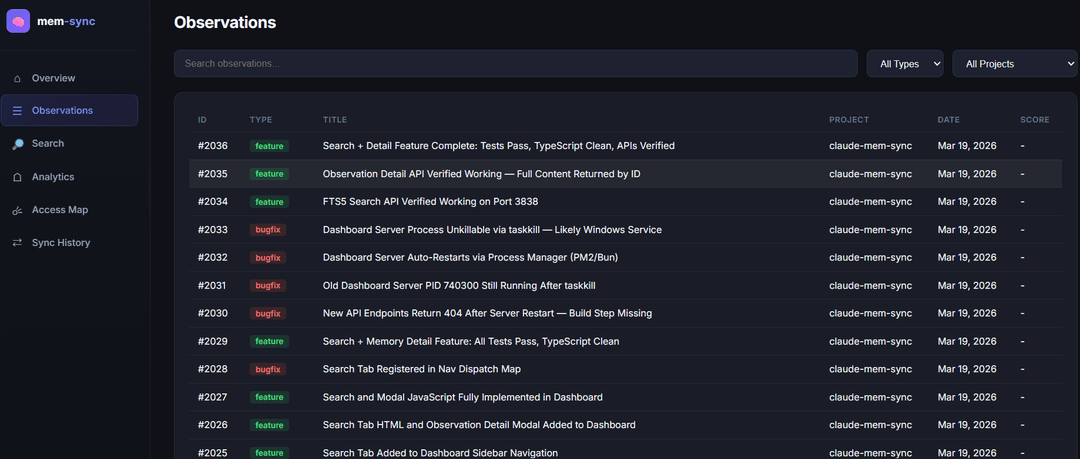Screen dimensions: 1080x459
Task: Click the Access Map icon in sidebar
Action: click(x=17, y=210)
